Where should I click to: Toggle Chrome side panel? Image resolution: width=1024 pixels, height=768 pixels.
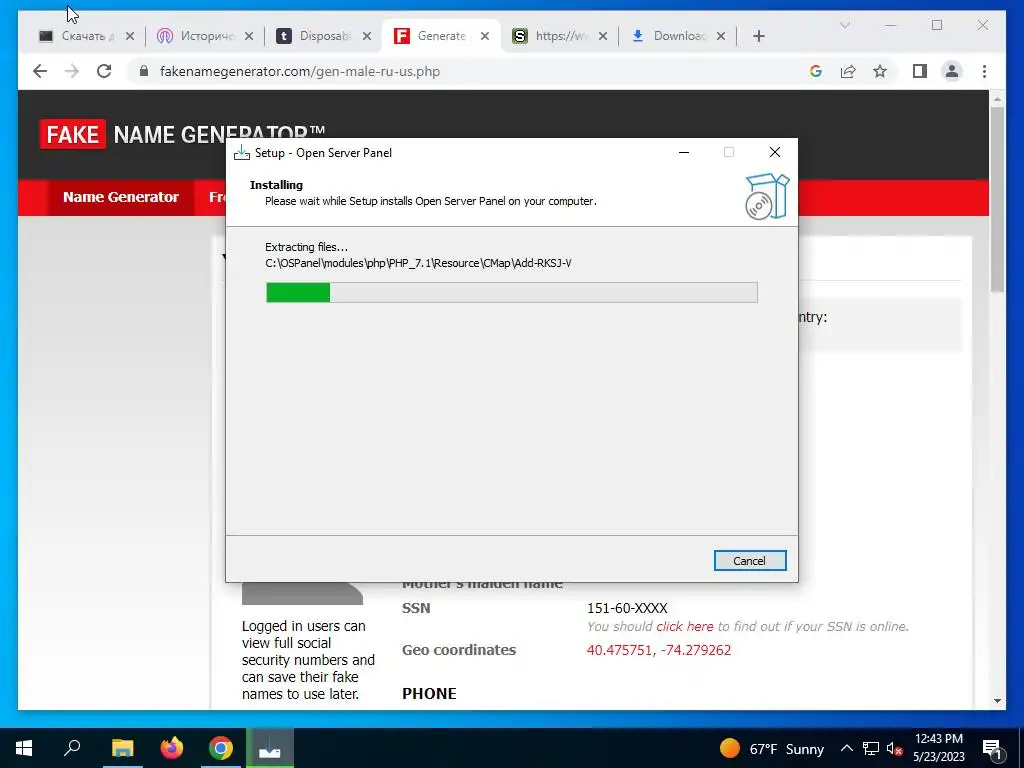tap(920, 71)
